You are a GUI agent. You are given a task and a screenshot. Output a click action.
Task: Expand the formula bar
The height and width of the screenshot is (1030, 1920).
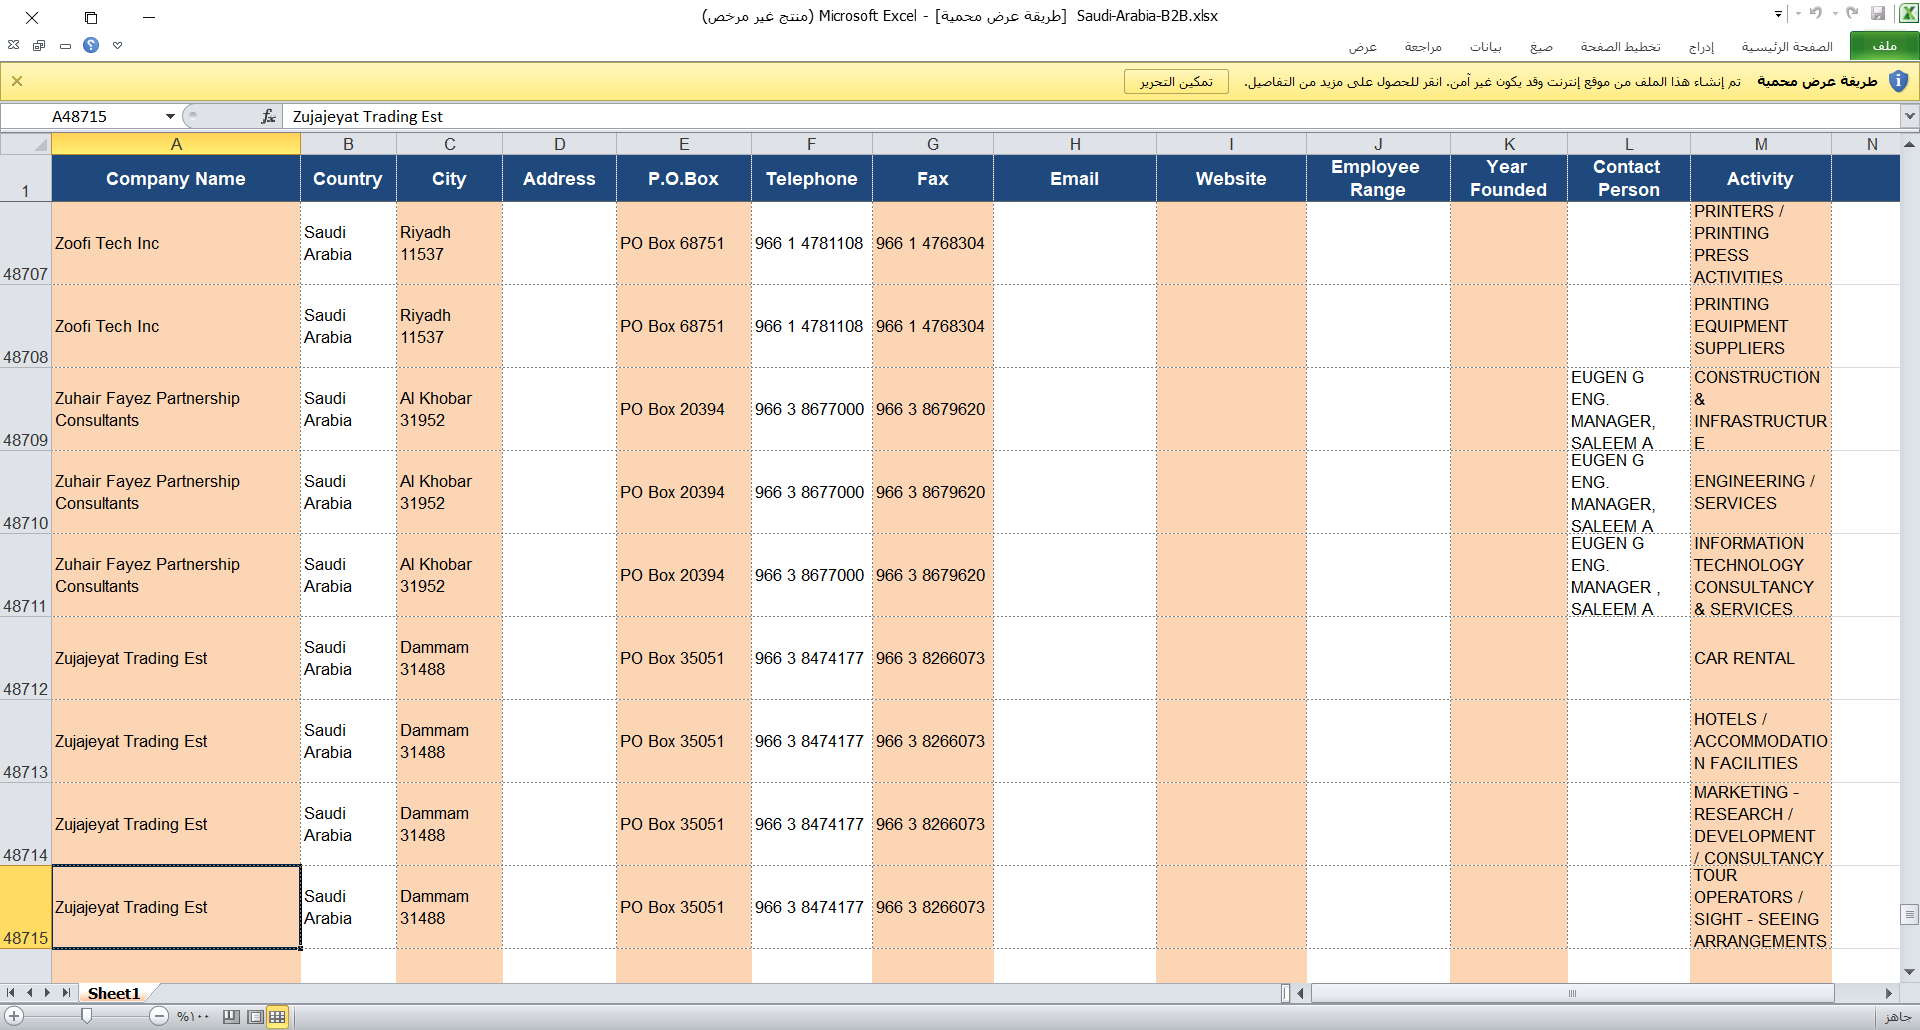click(1909, 117)
